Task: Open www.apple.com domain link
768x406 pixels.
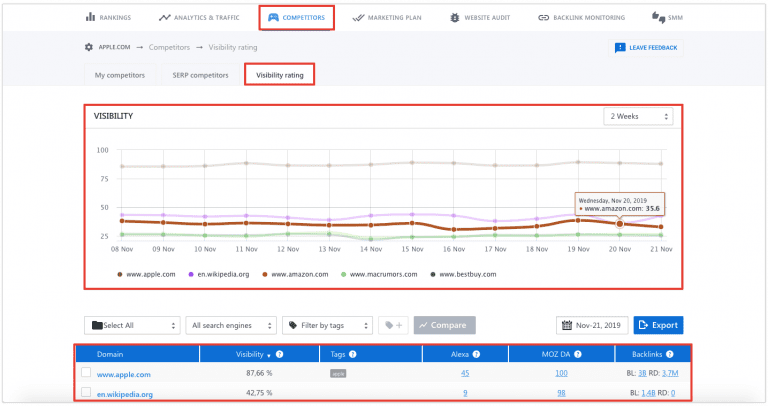Action: (123, 374)
